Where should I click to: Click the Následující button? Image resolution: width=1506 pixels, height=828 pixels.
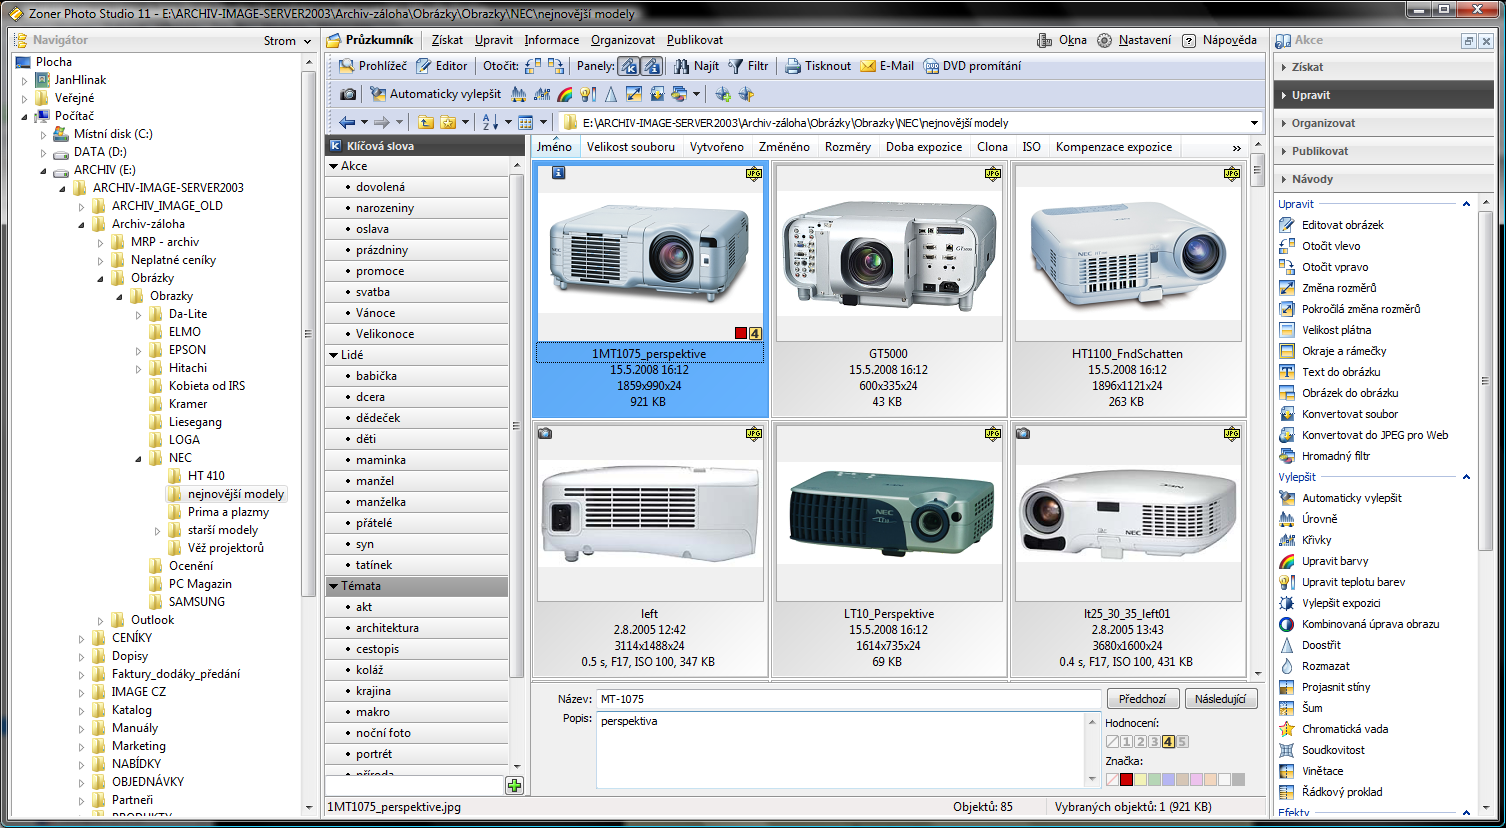click(x=1220, y=699)
